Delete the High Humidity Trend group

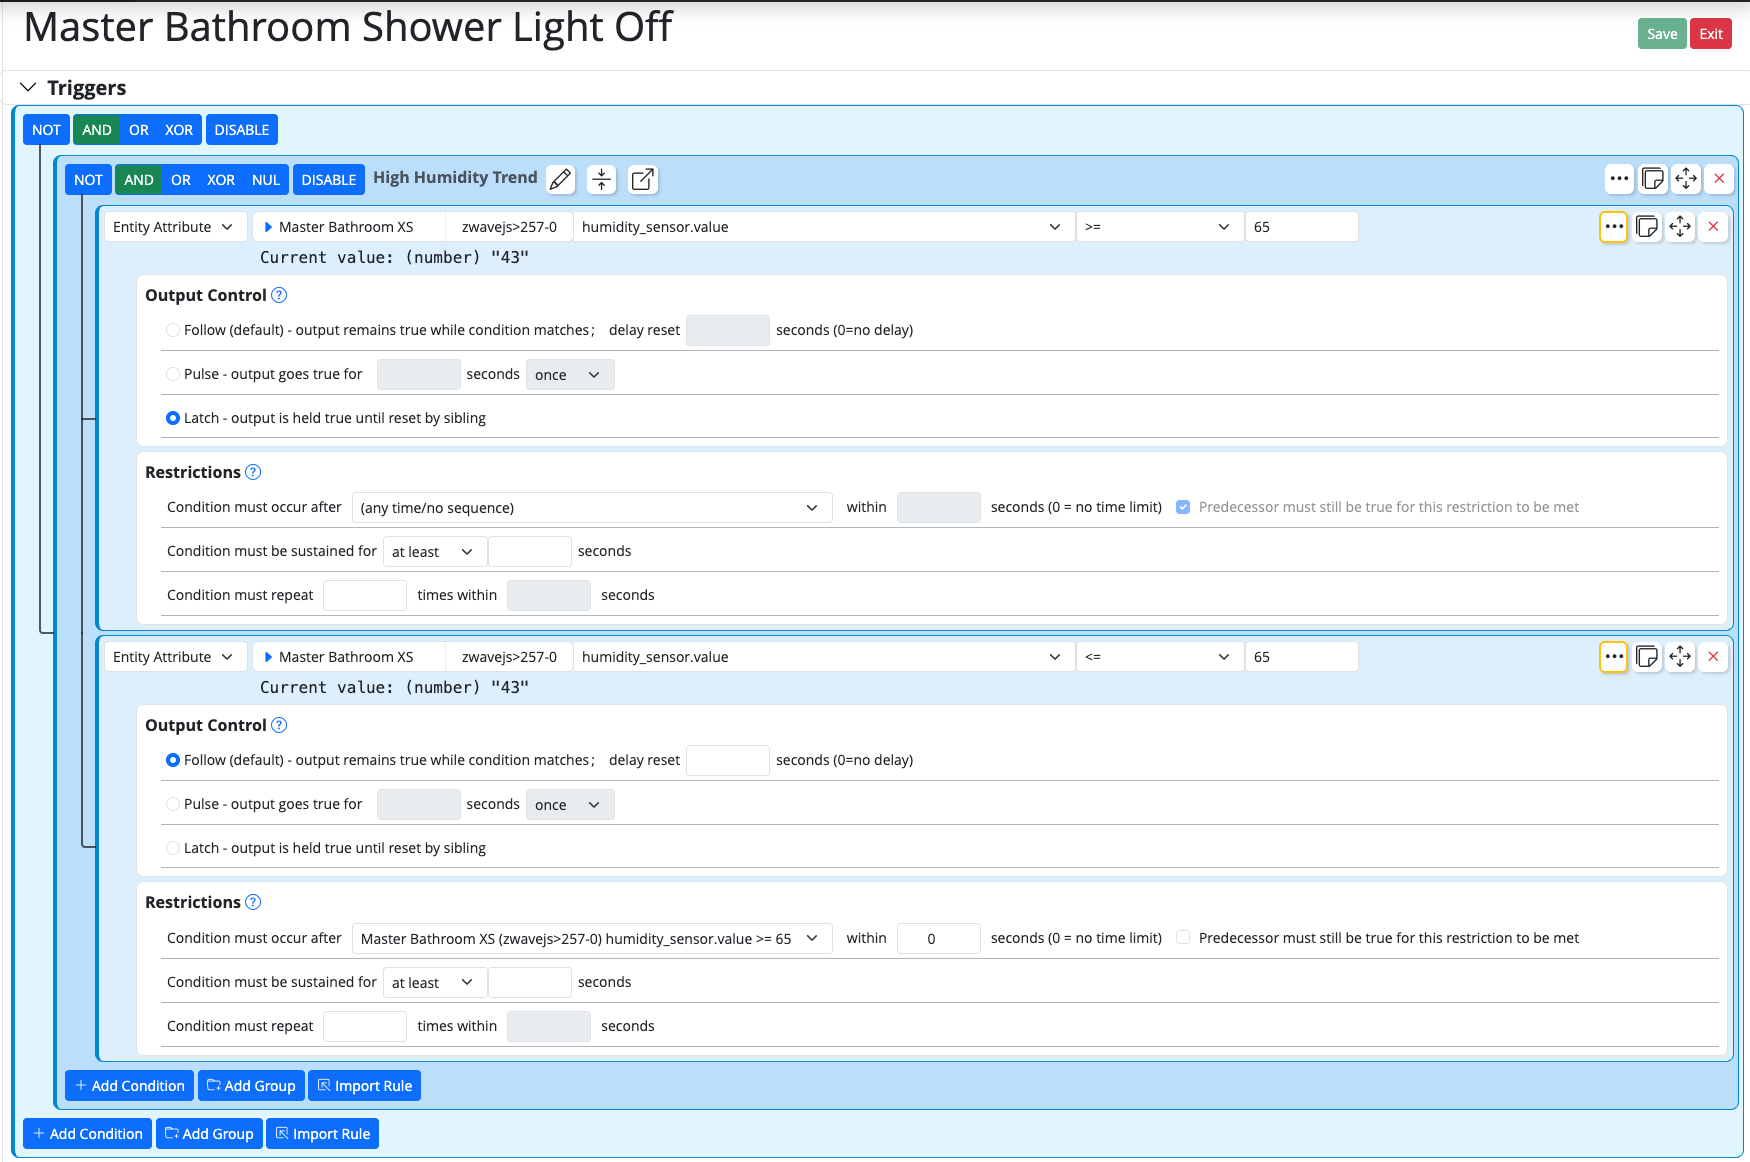click(1719, 179)
